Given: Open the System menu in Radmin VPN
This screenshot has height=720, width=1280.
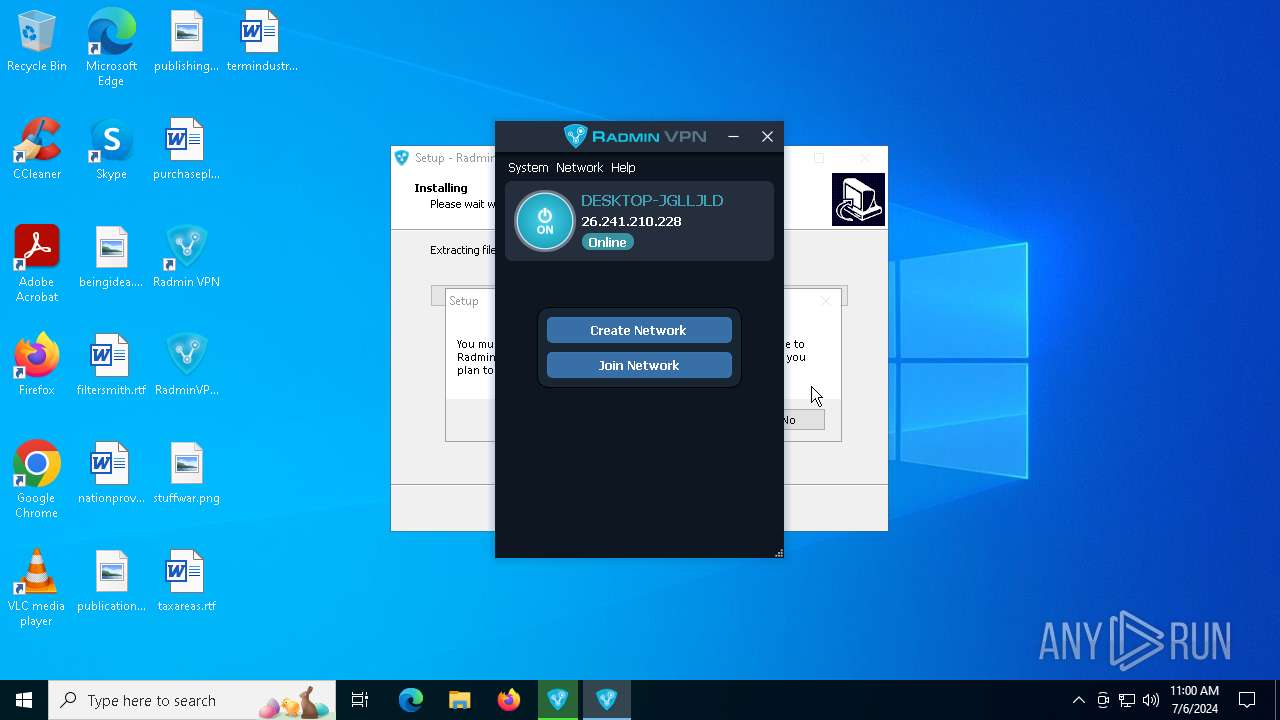Looking at the screenshot, I should tap(528, 168).
